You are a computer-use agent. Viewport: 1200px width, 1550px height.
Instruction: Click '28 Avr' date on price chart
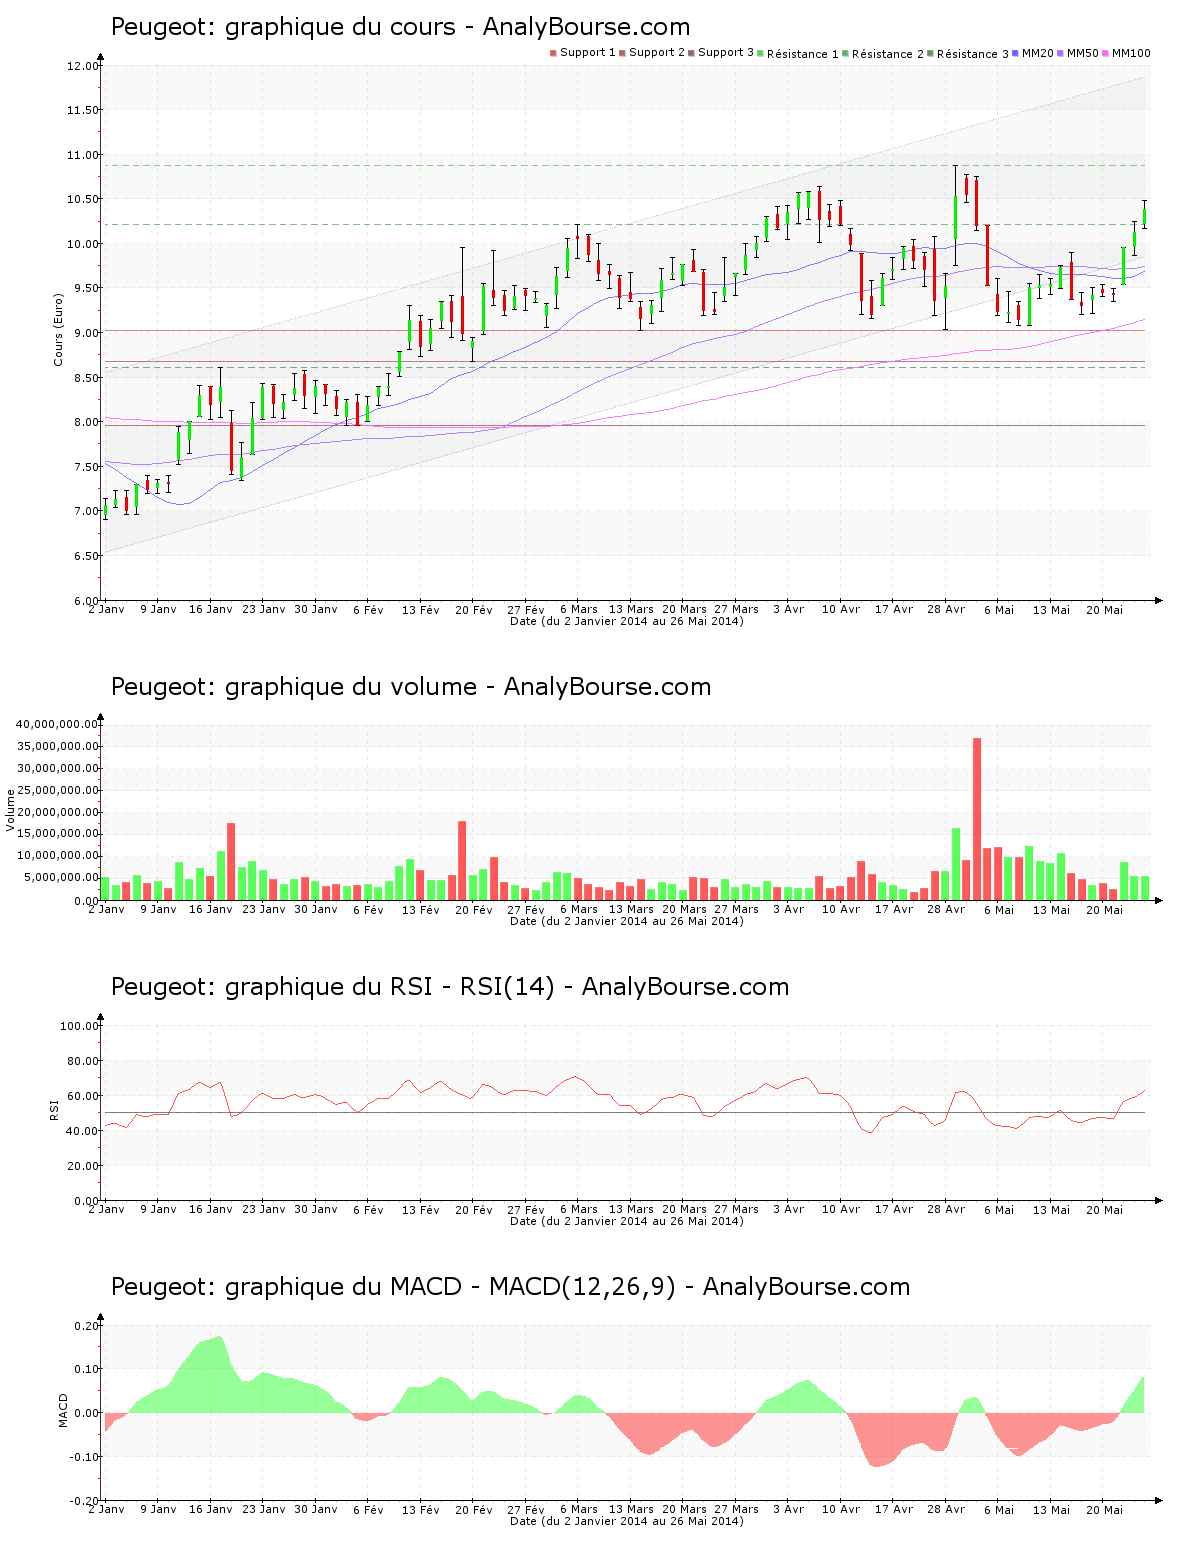pyautogui.click(x=946, y=609)
